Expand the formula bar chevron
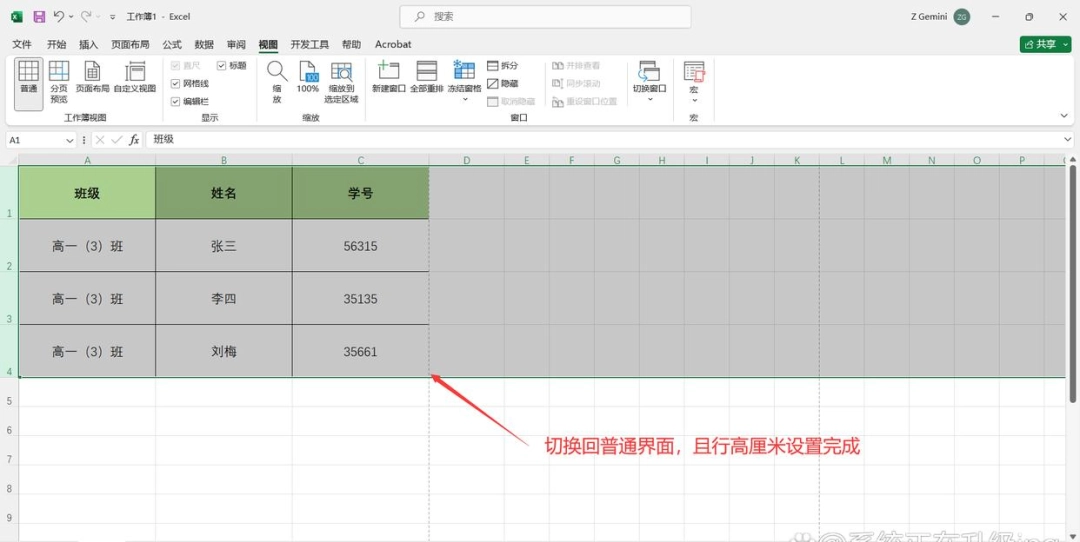The width and height of the screenshot is (1080, 542). (1068, 140)
